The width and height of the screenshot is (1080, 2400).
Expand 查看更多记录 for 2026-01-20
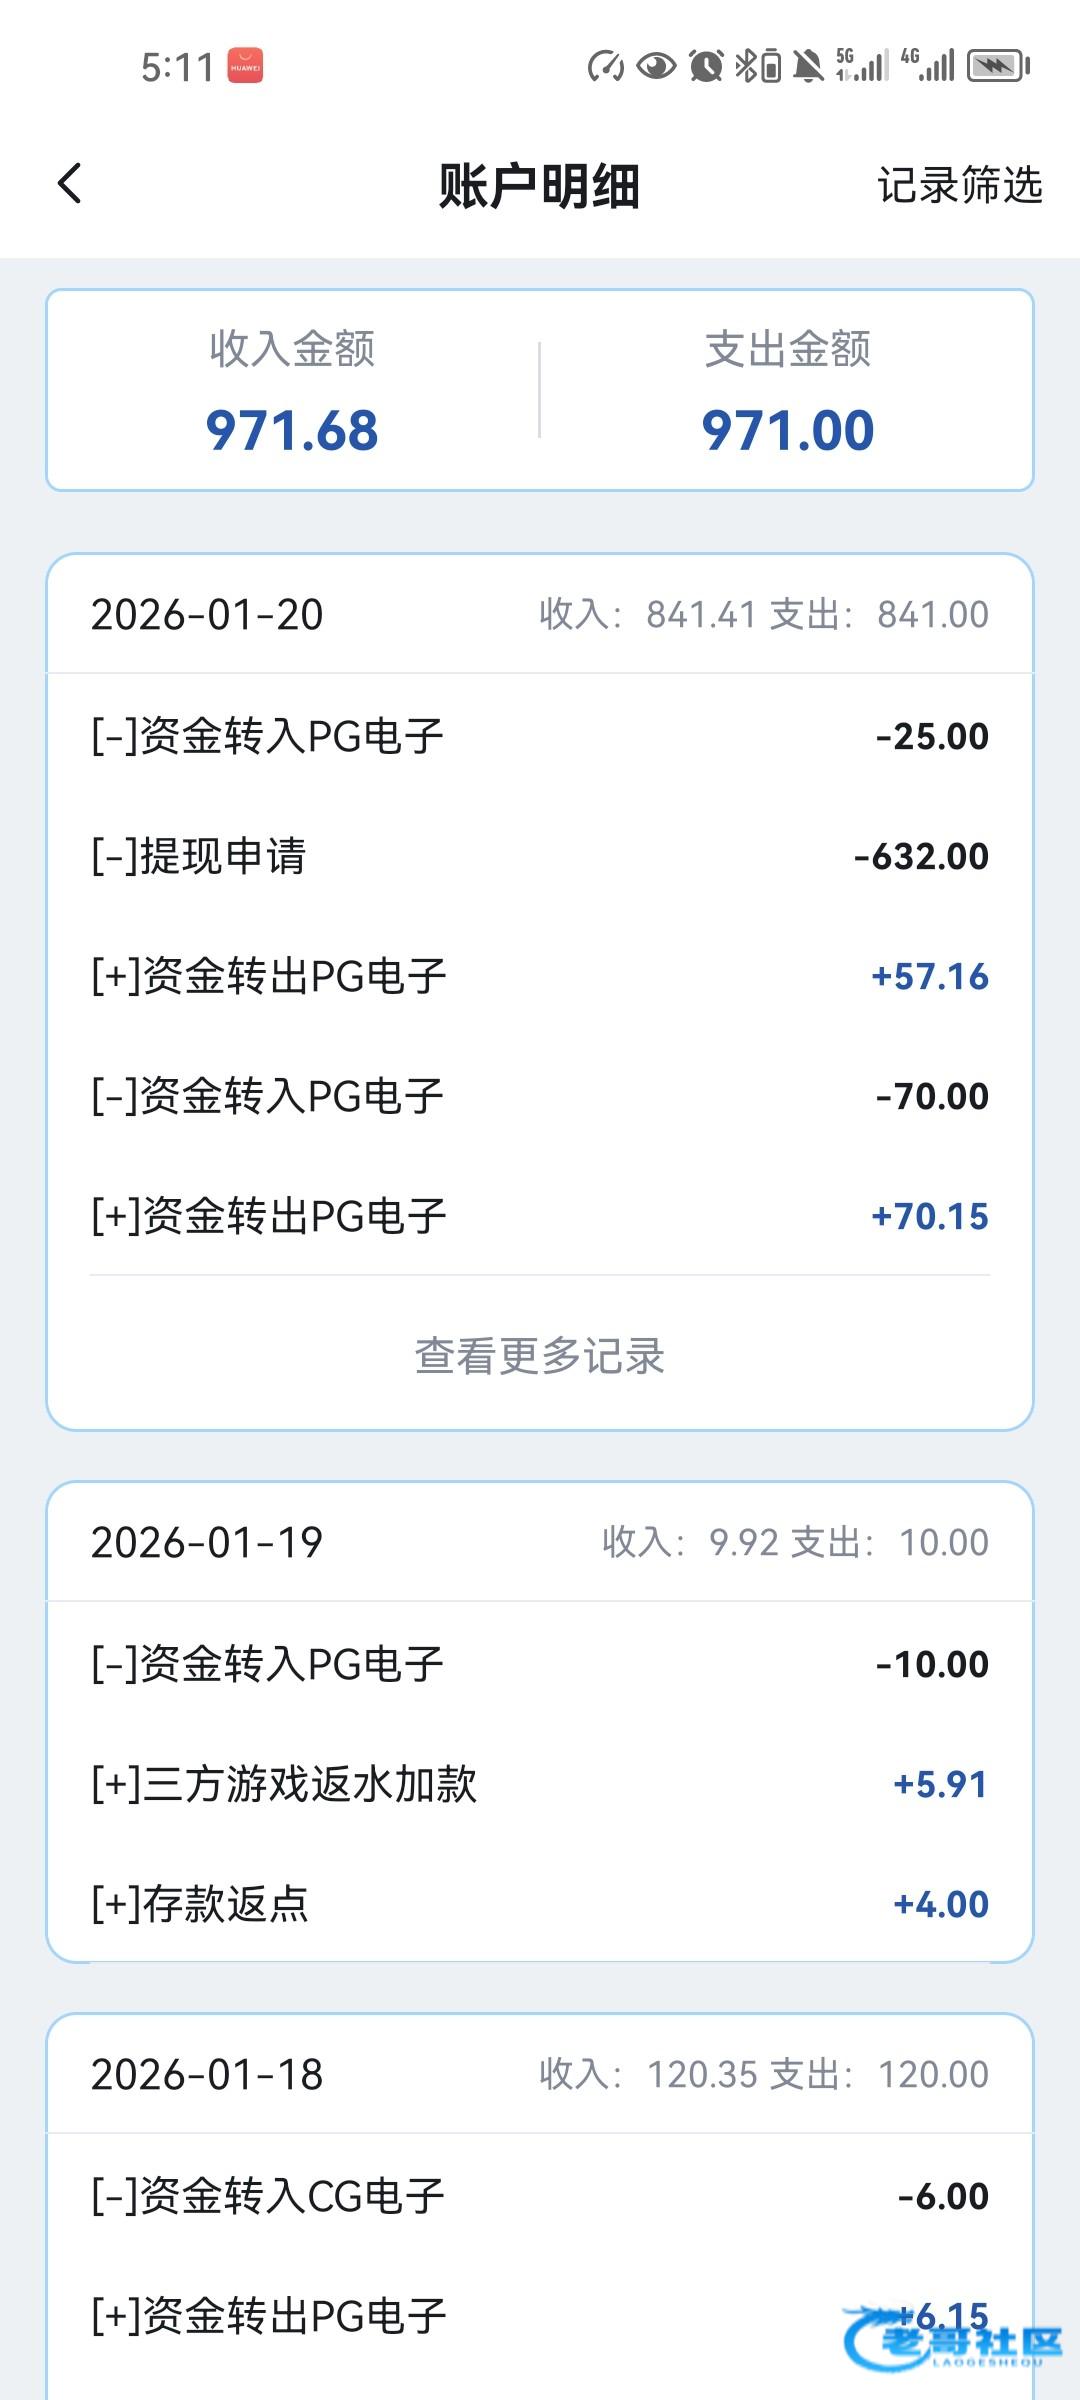pyautogui.click(x=540, y=1356)
